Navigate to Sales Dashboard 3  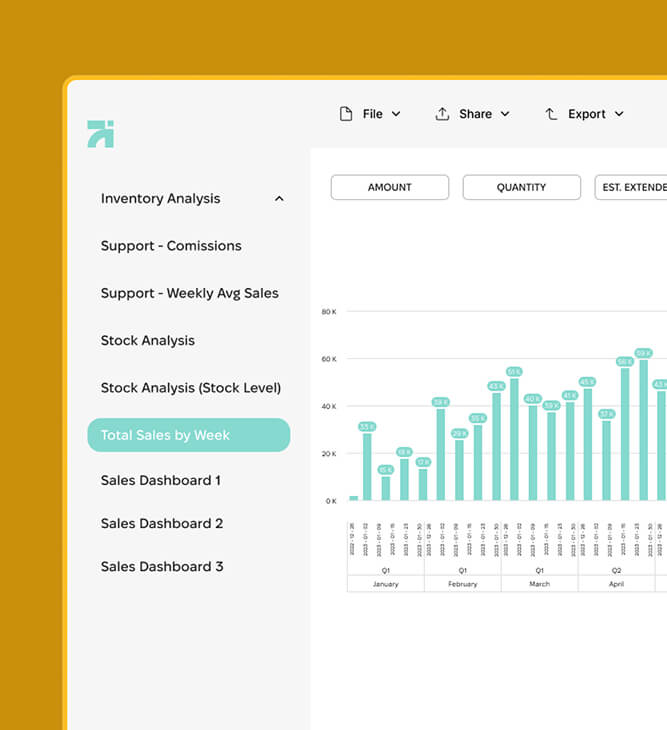click(162, 567)
